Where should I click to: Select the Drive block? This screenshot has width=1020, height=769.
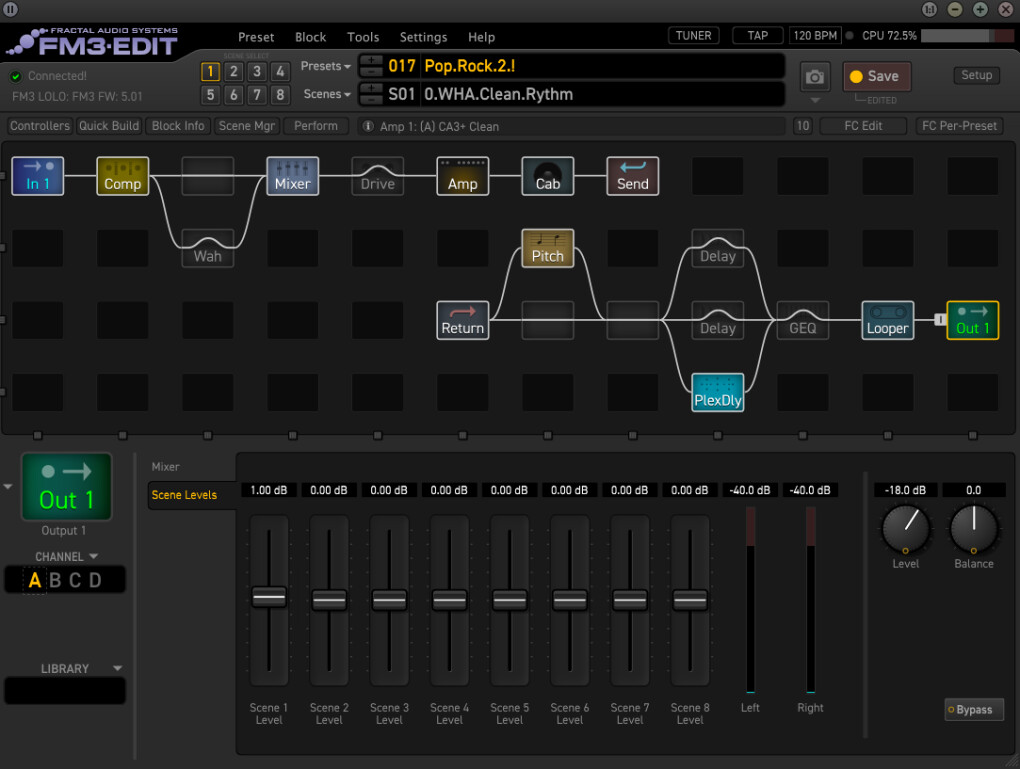(x=377, y=176)
